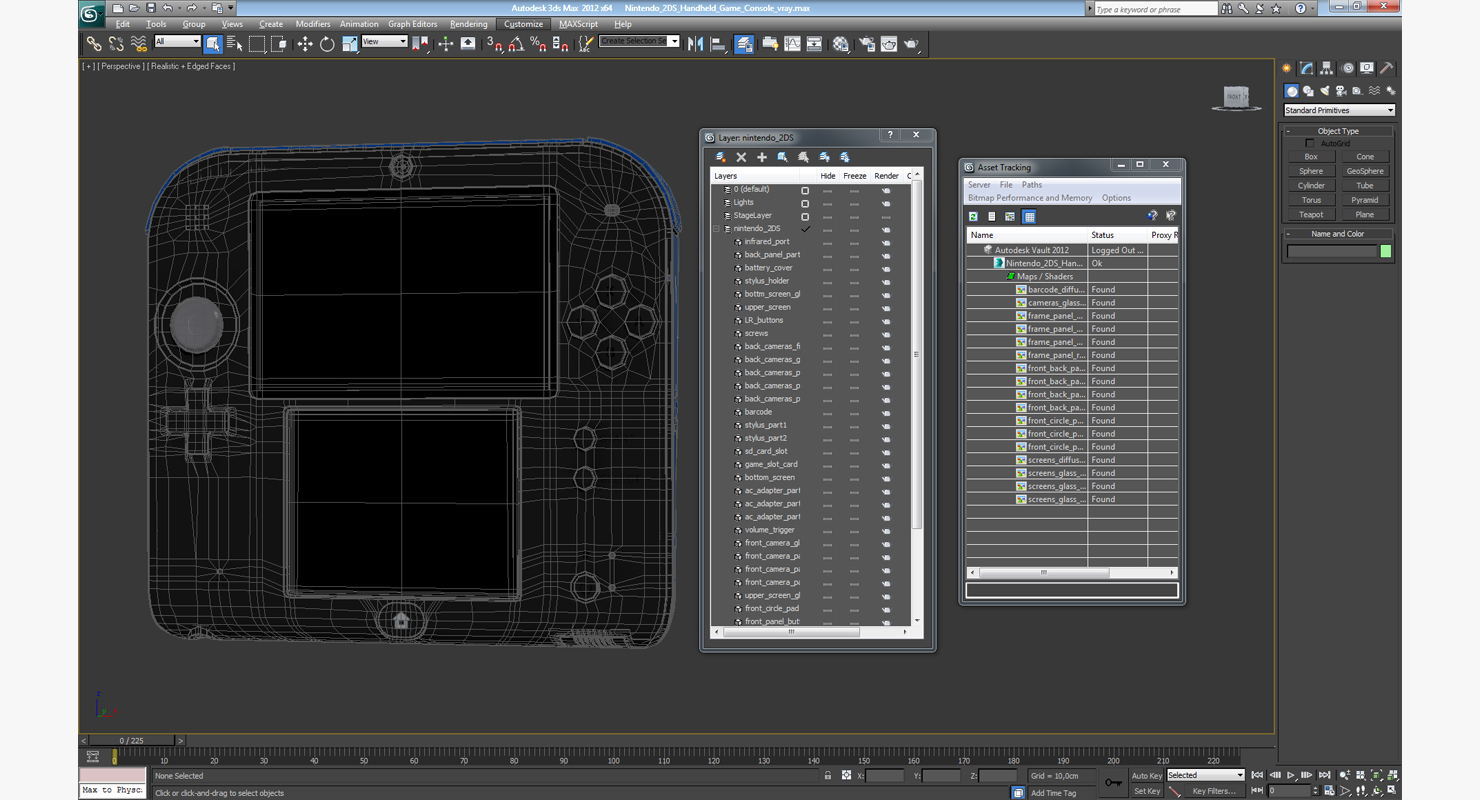Screen dimensions: 1480x800
Task: Open the MAXScript menu
Action: click(578, 24)
